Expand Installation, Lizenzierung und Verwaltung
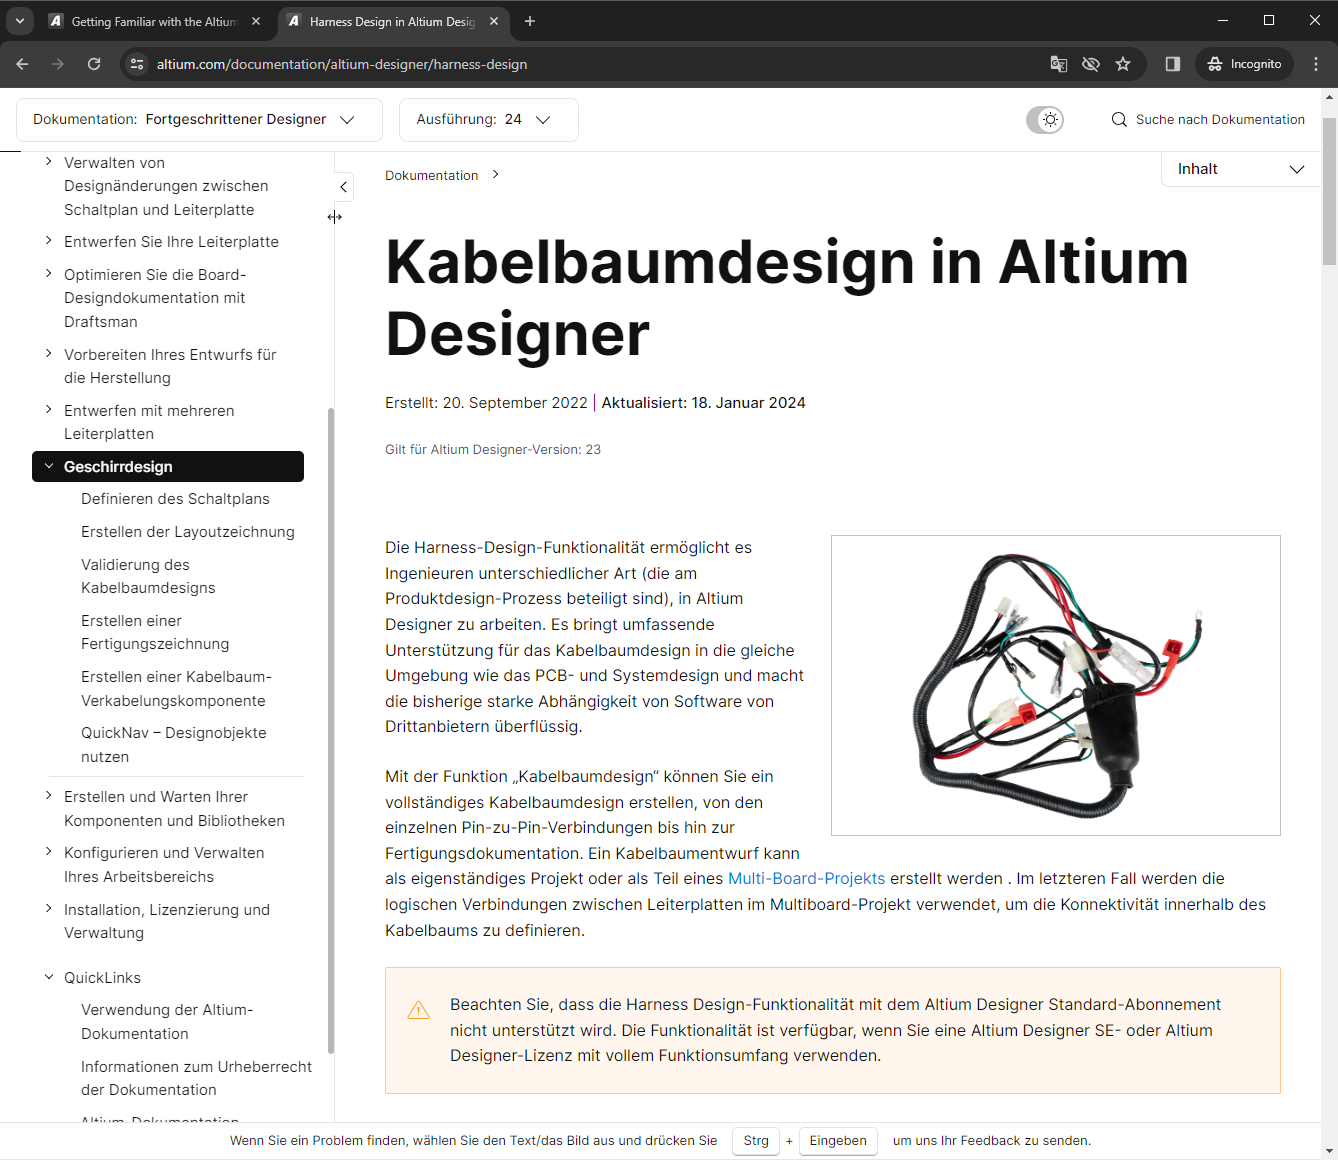This screenshot has width=1338, height=1160. [x=49, y=908]
